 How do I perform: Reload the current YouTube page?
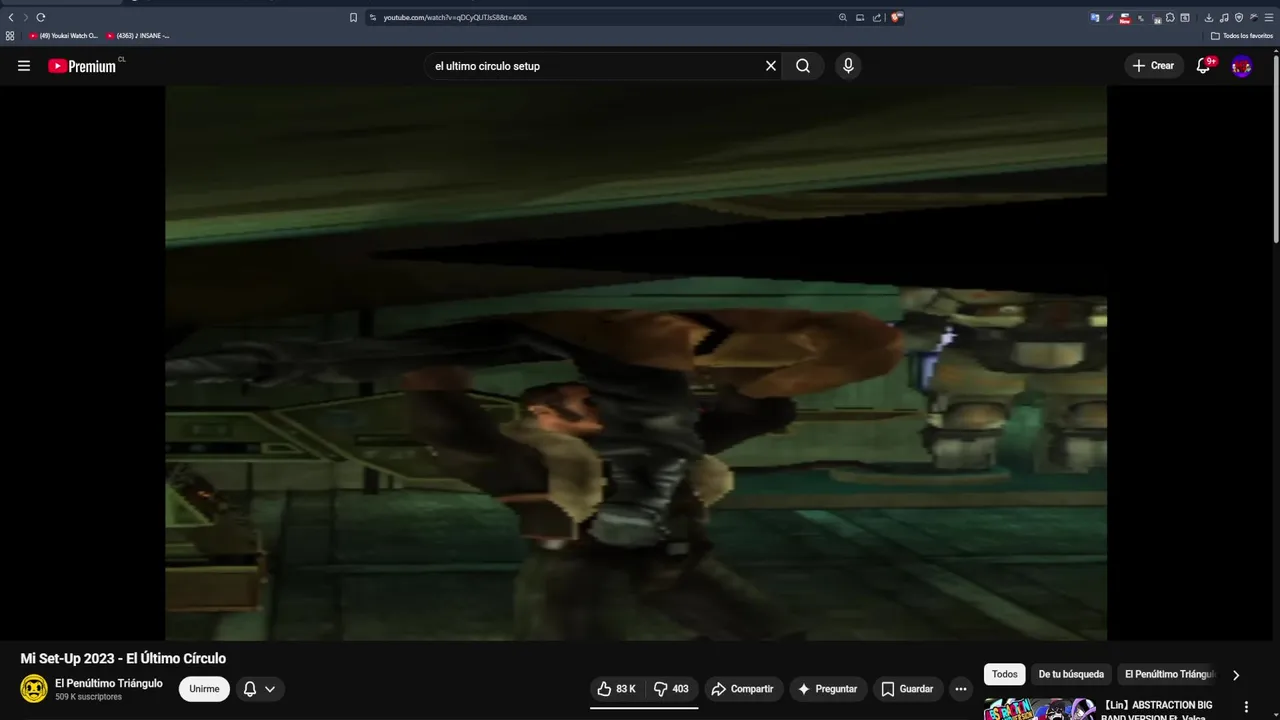click(x=41, y=17)
